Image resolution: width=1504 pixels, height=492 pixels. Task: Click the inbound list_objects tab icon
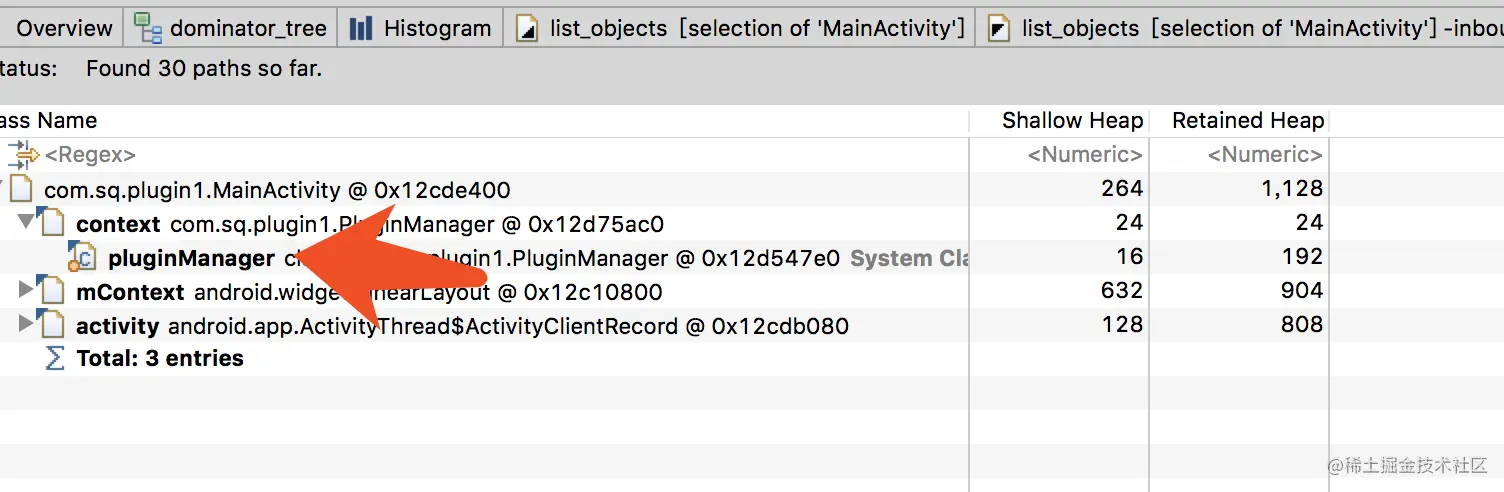tap(998, 29)
